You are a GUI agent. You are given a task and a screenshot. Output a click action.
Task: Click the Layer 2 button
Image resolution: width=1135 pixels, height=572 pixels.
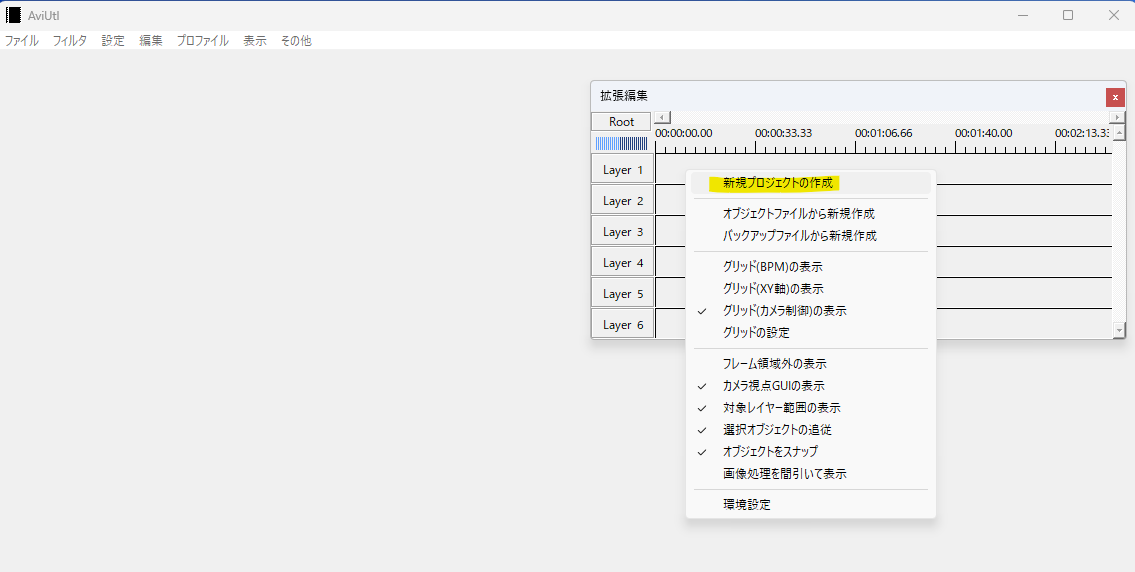click(623, 201)
